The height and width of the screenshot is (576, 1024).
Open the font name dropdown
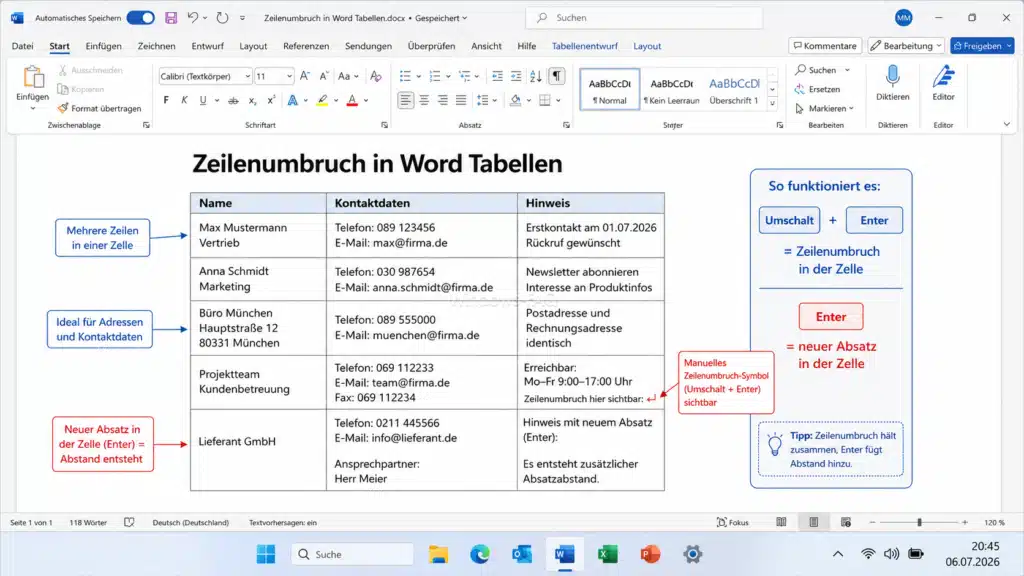coord(248,76)
